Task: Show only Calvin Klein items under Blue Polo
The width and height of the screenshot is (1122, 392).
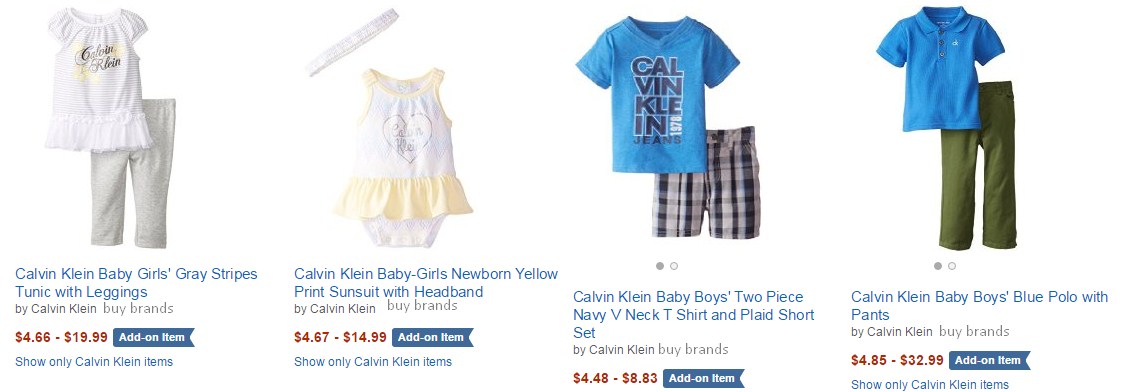Action: point(930,384)
